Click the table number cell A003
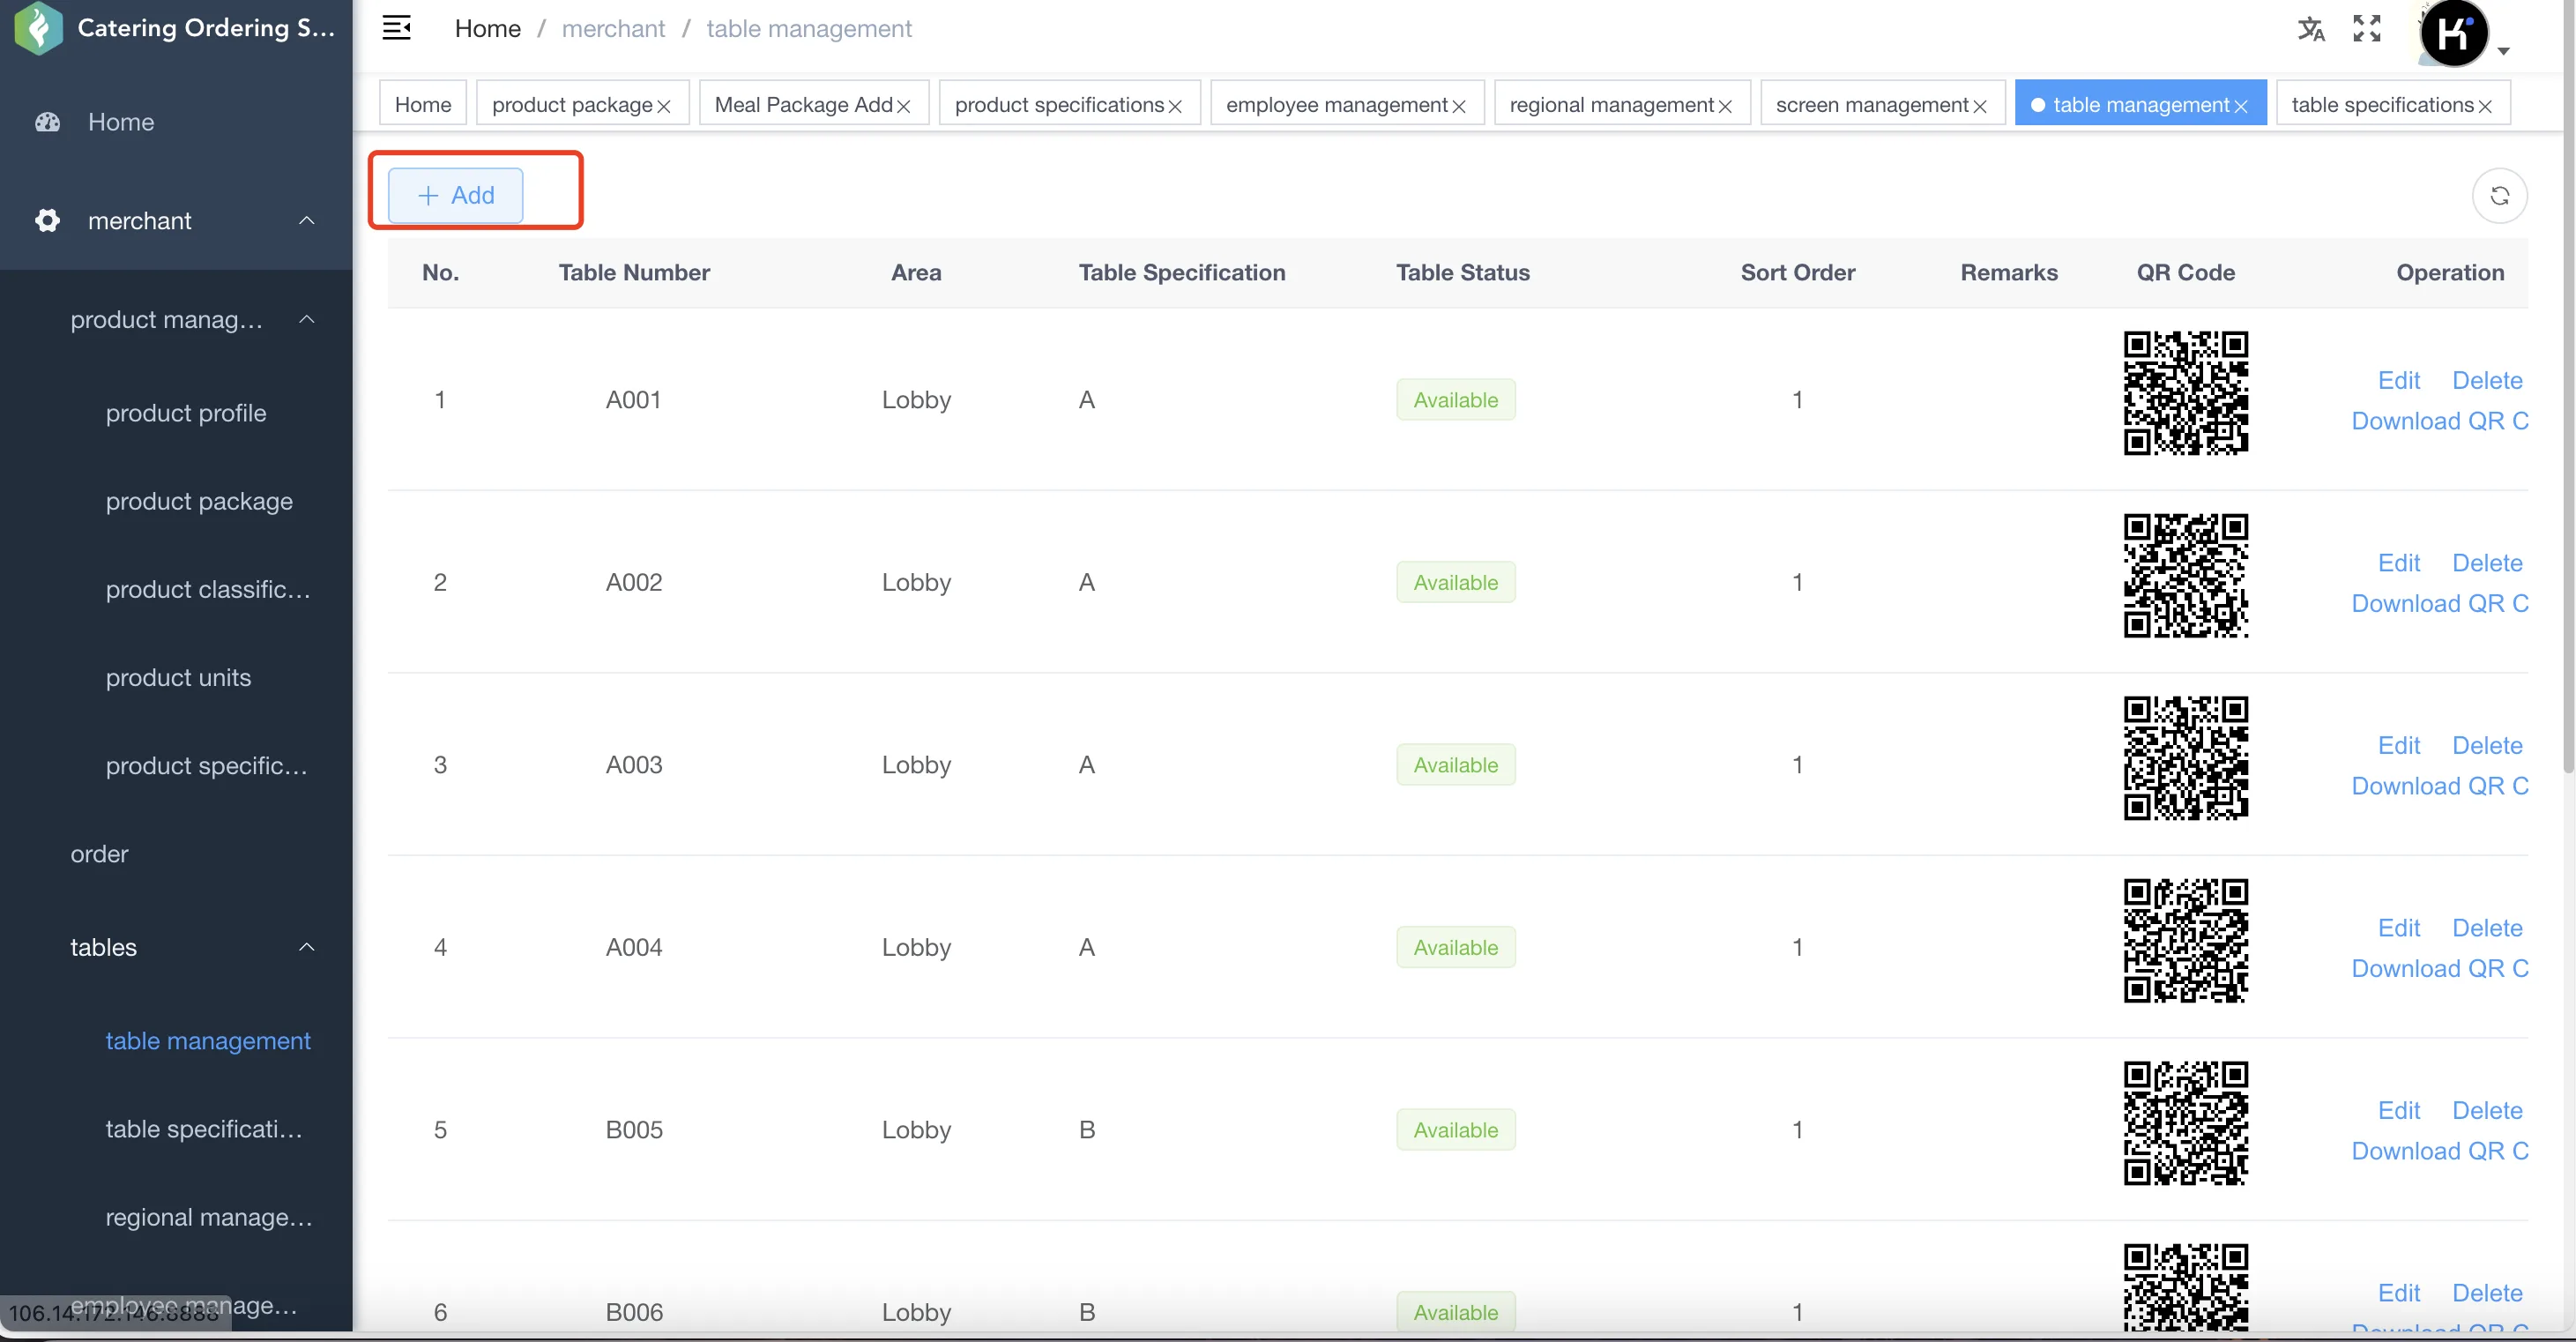 tap(634, 765)
